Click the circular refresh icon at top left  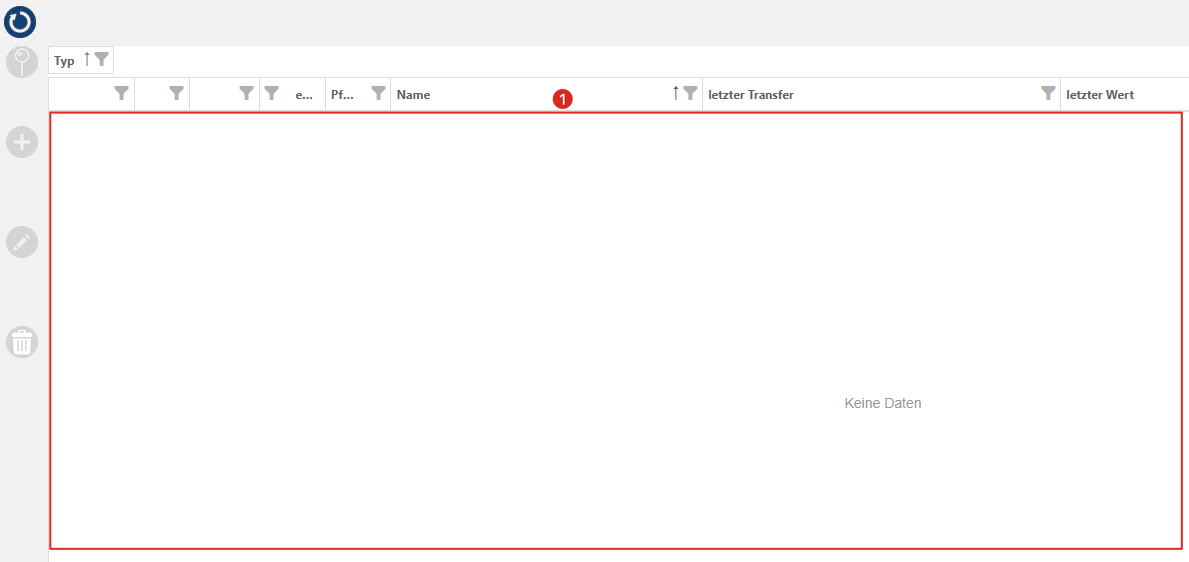coord(20,21)
